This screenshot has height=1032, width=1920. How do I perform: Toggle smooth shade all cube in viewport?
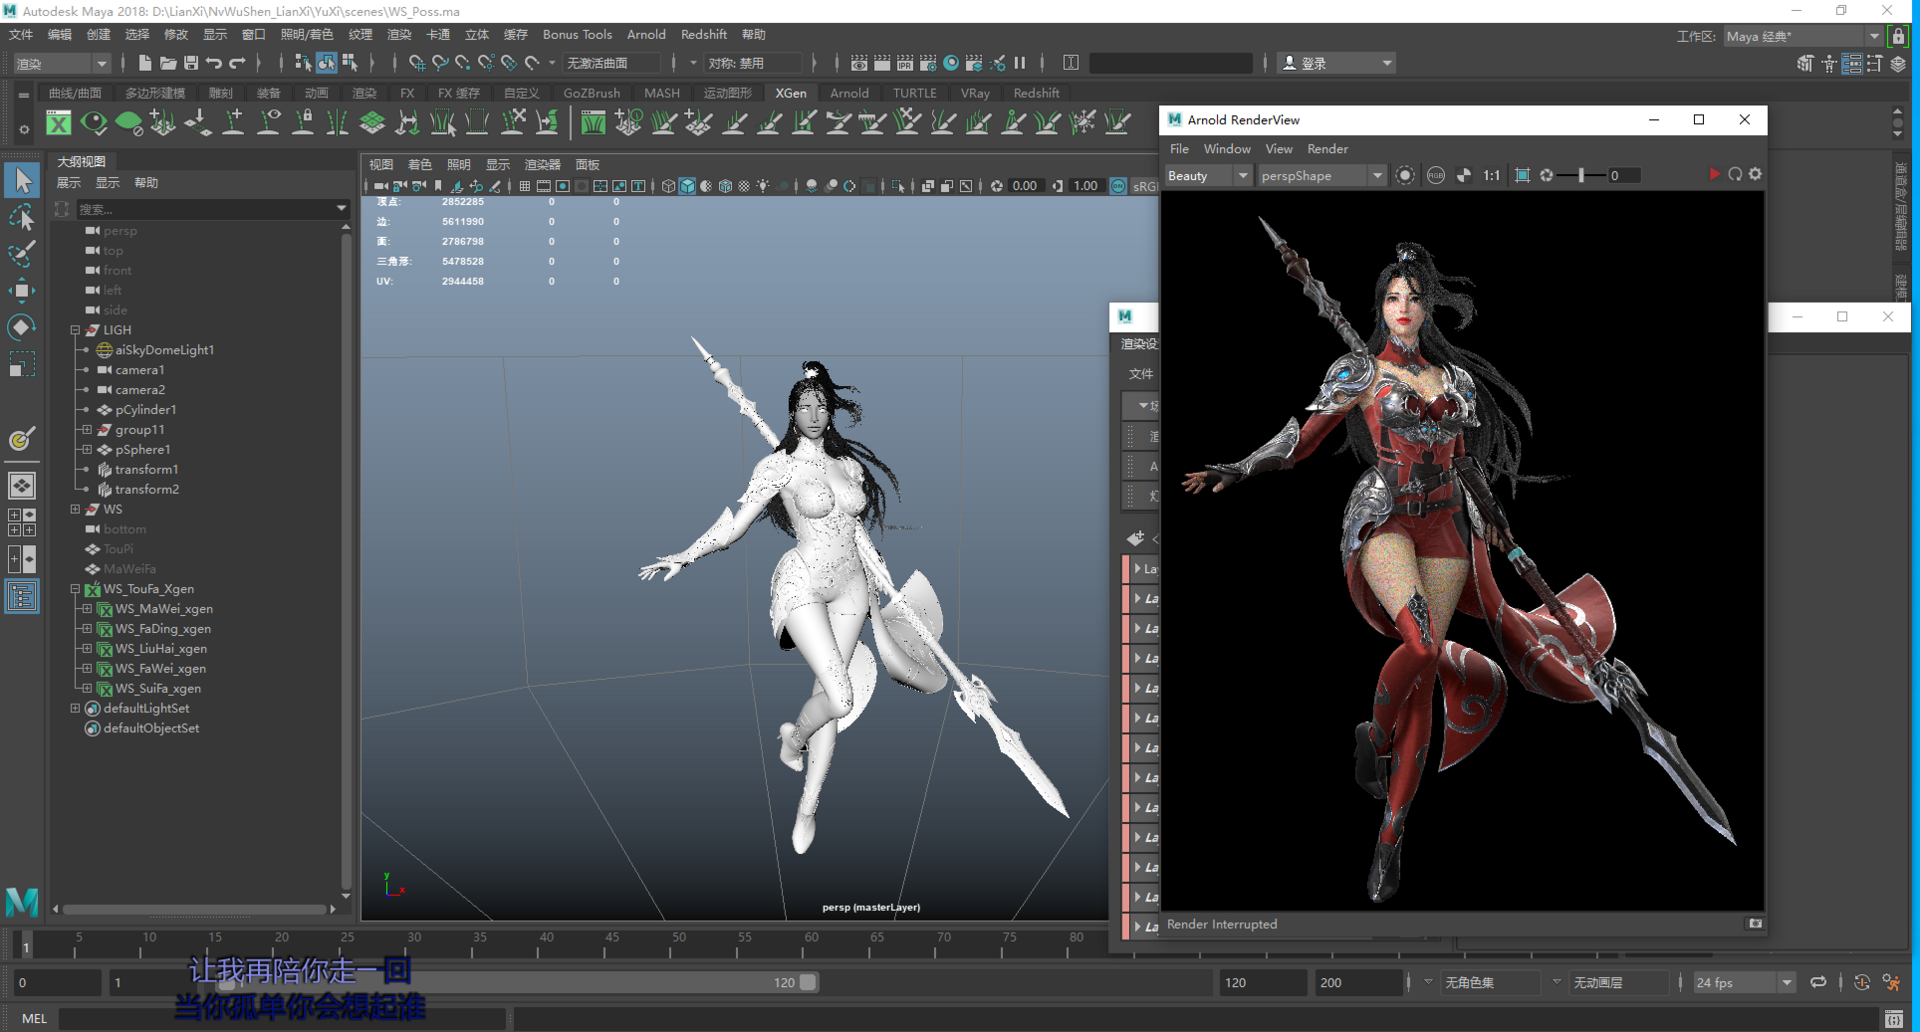[687, 186]
